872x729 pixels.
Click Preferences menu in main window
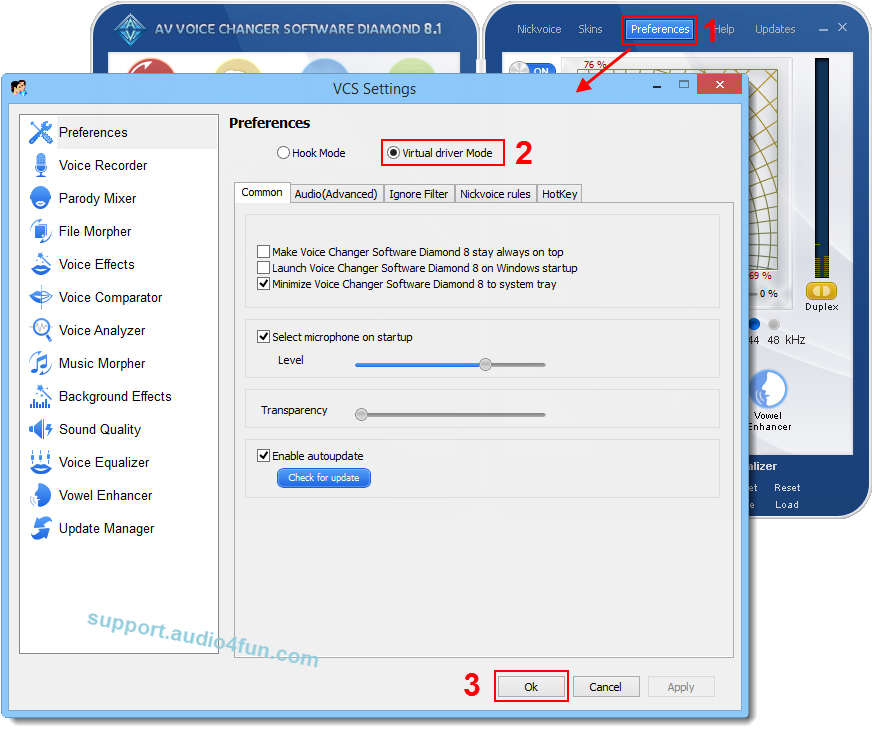pyautogui.click(x=660, y=29)
